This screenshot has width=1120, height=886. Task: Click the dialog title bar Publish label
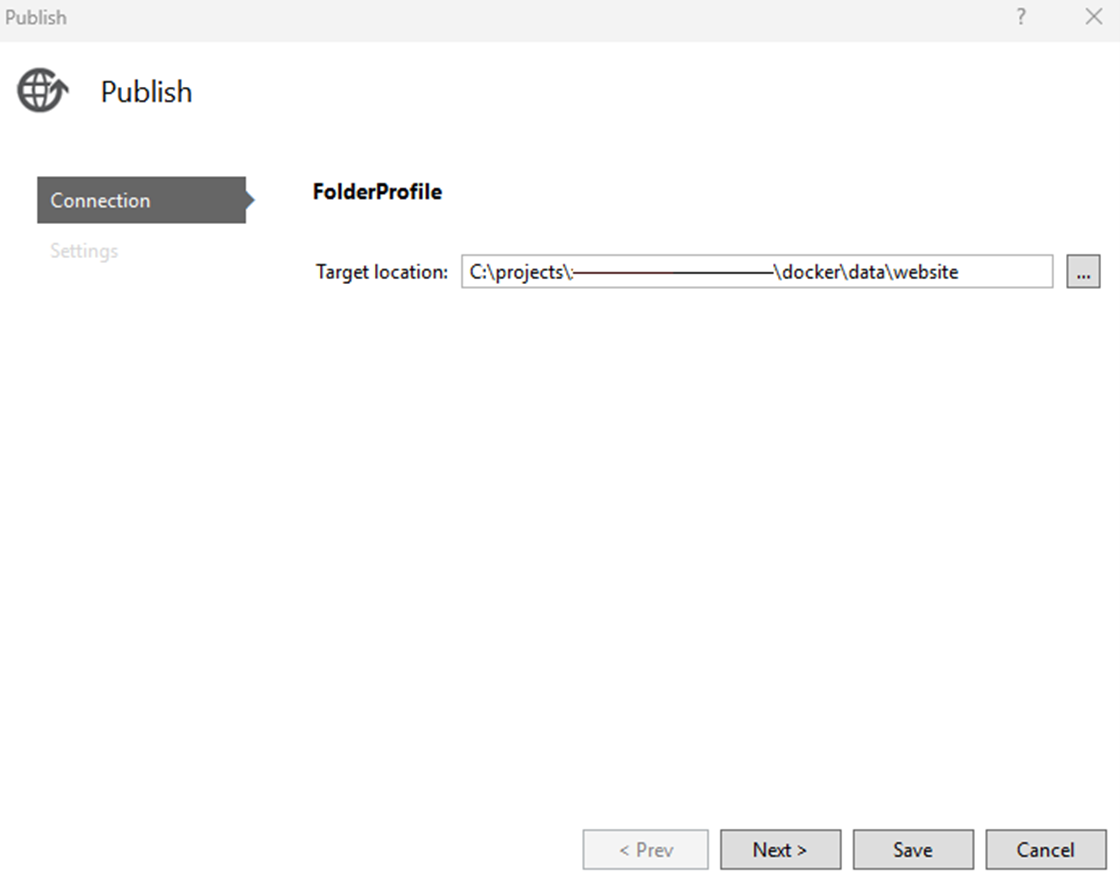point(37,17)
